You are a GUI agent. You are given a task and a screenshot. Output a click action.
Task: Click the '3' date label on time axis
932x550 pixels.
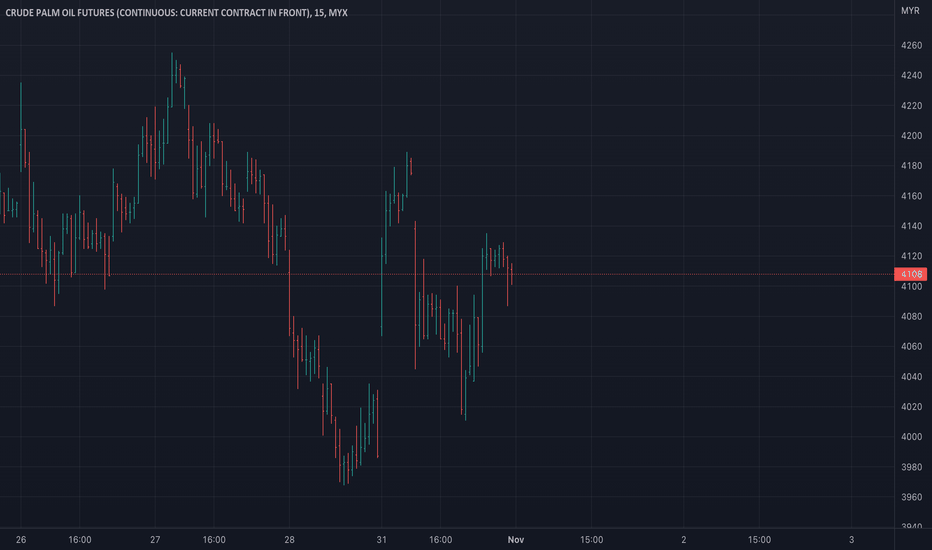click(x=851, y=540)
